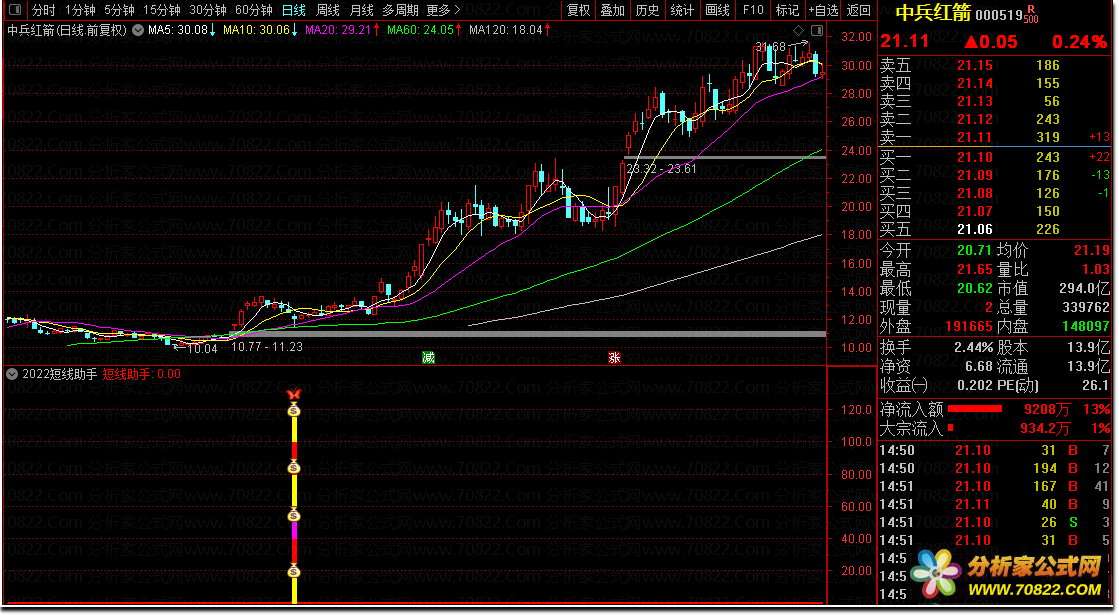
Task: Click the 10.04 low price label
Action: pyautogui.click(x=202, y=348)
